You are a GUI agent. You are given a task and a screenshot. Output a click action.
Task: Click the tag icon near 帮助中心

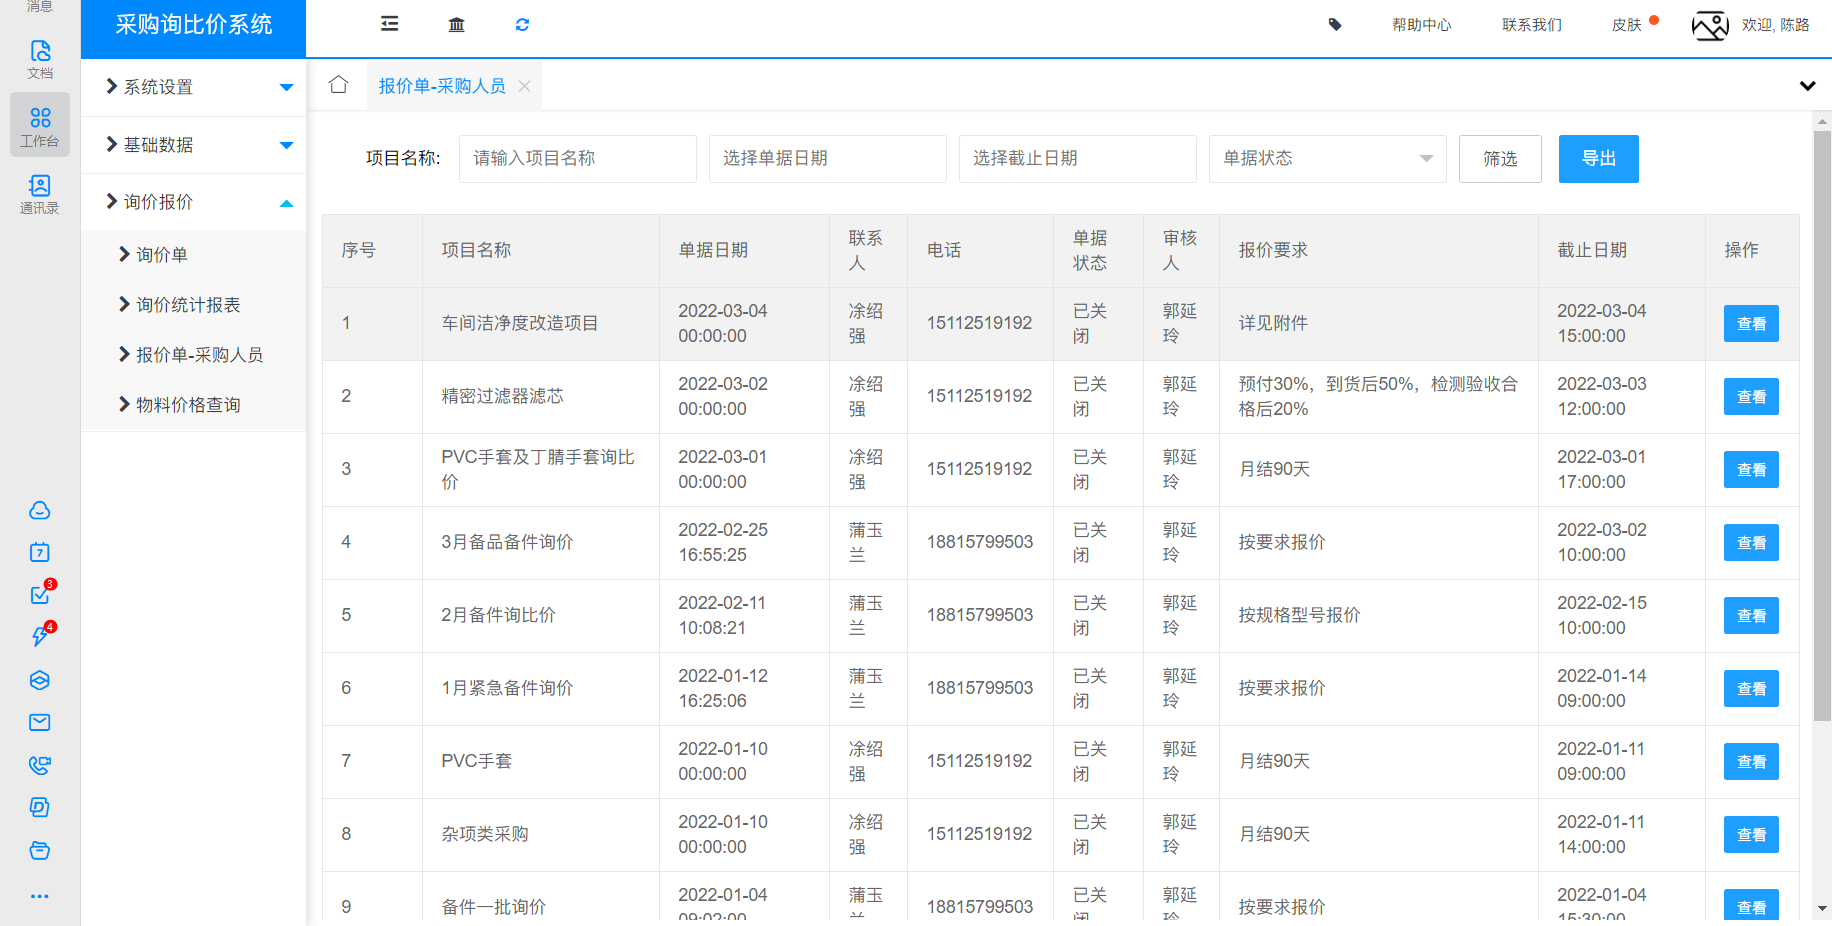pos(1335,24)
